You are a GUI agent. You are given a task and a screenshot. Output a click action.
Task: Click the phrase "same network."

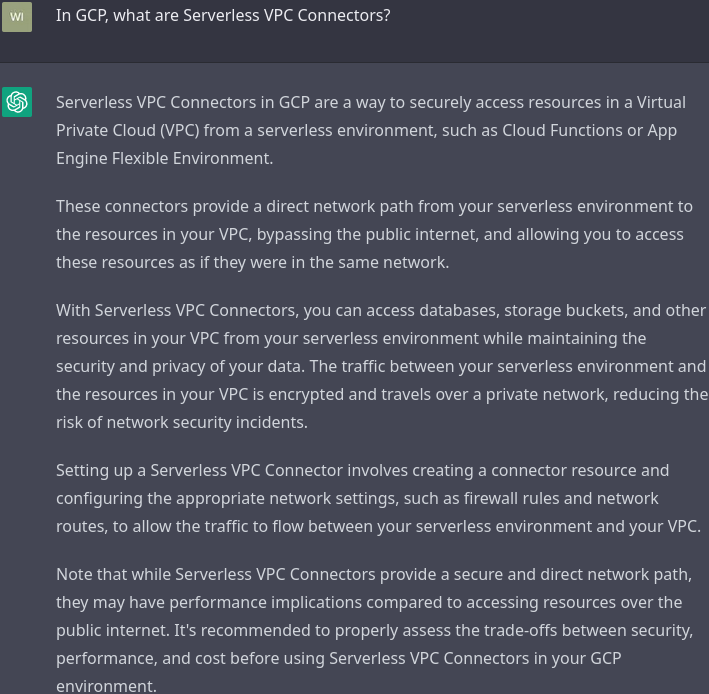point(401,262)
